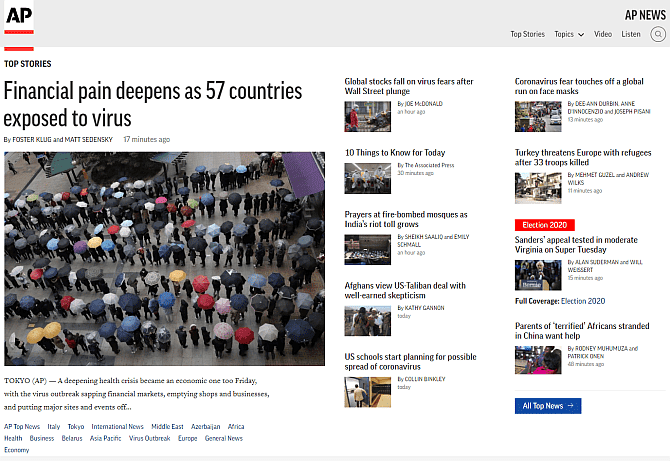
Task: Click the AP NEWS title text
Action: tap(645, 15)
